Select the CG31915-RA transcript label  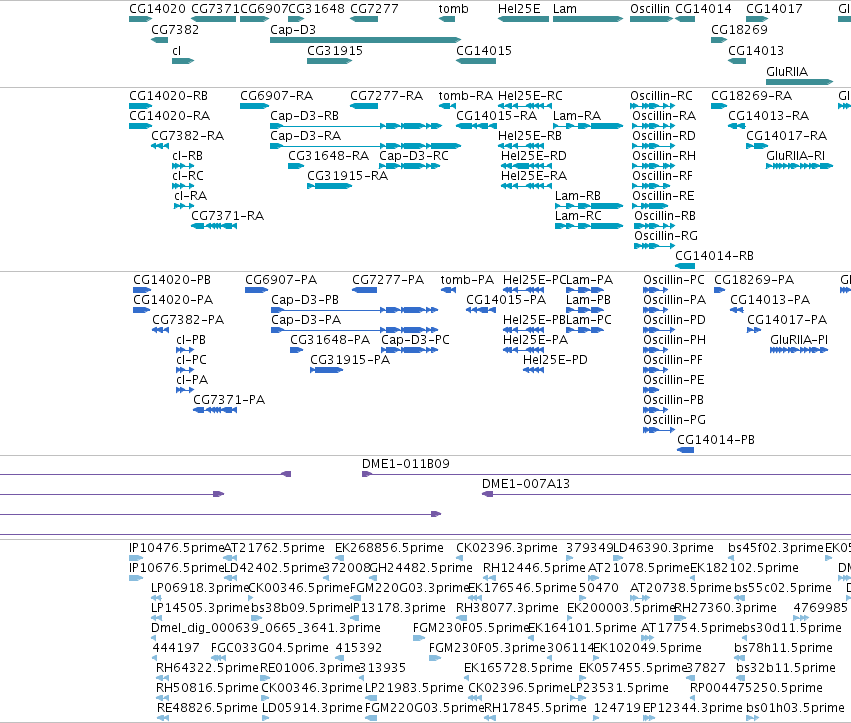pyautogui.click(x=347, y=176)
